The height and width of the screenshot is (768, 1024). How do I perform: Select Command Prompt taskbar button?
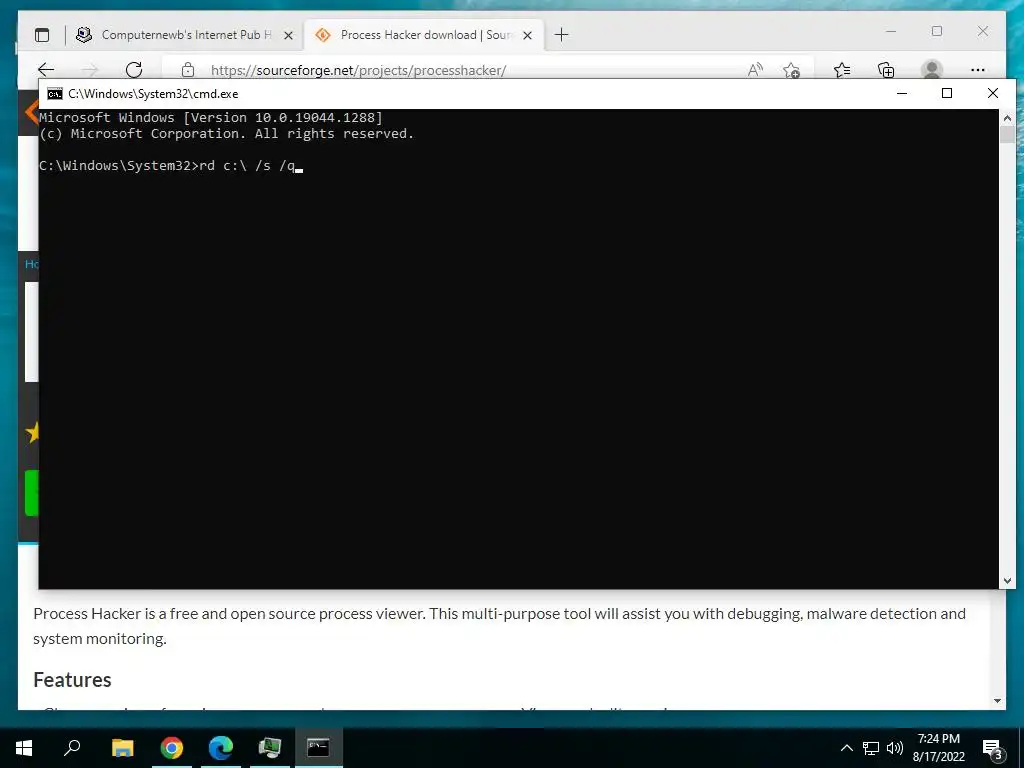(x=318, y=747)
